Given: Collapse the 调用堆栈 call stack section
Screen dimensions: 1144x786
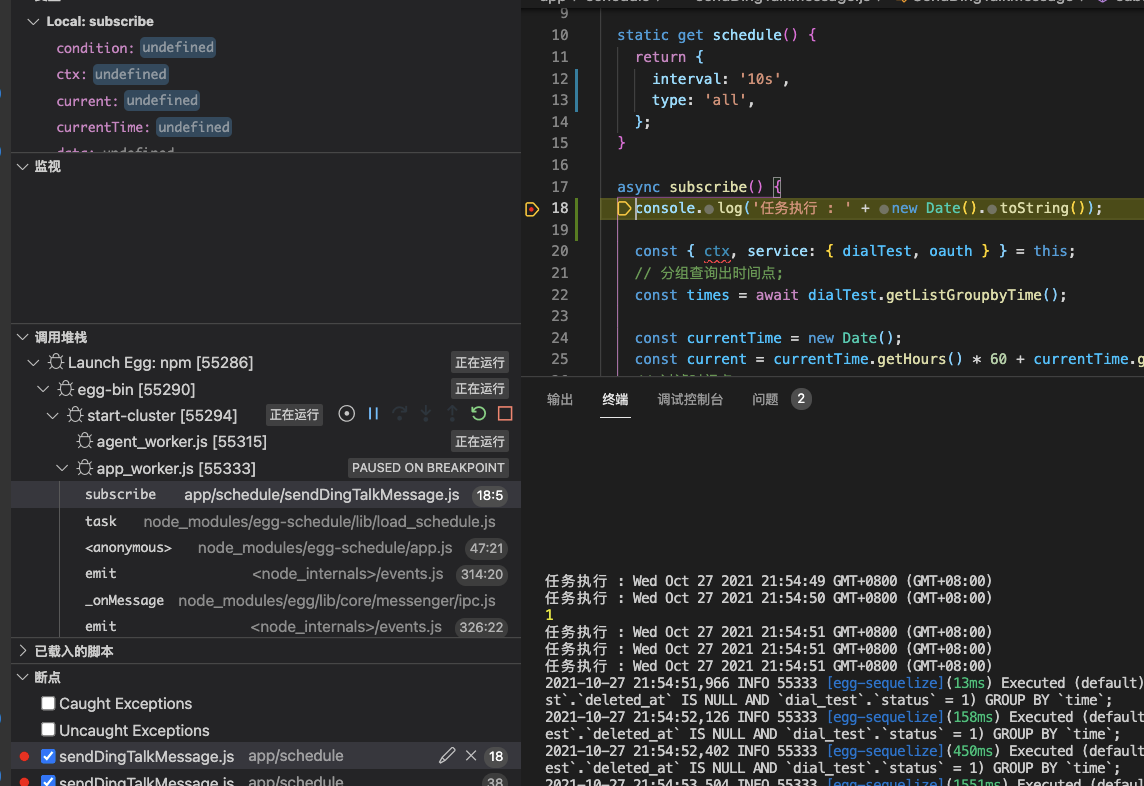Looking at the screenshot, I should (23, 336).
